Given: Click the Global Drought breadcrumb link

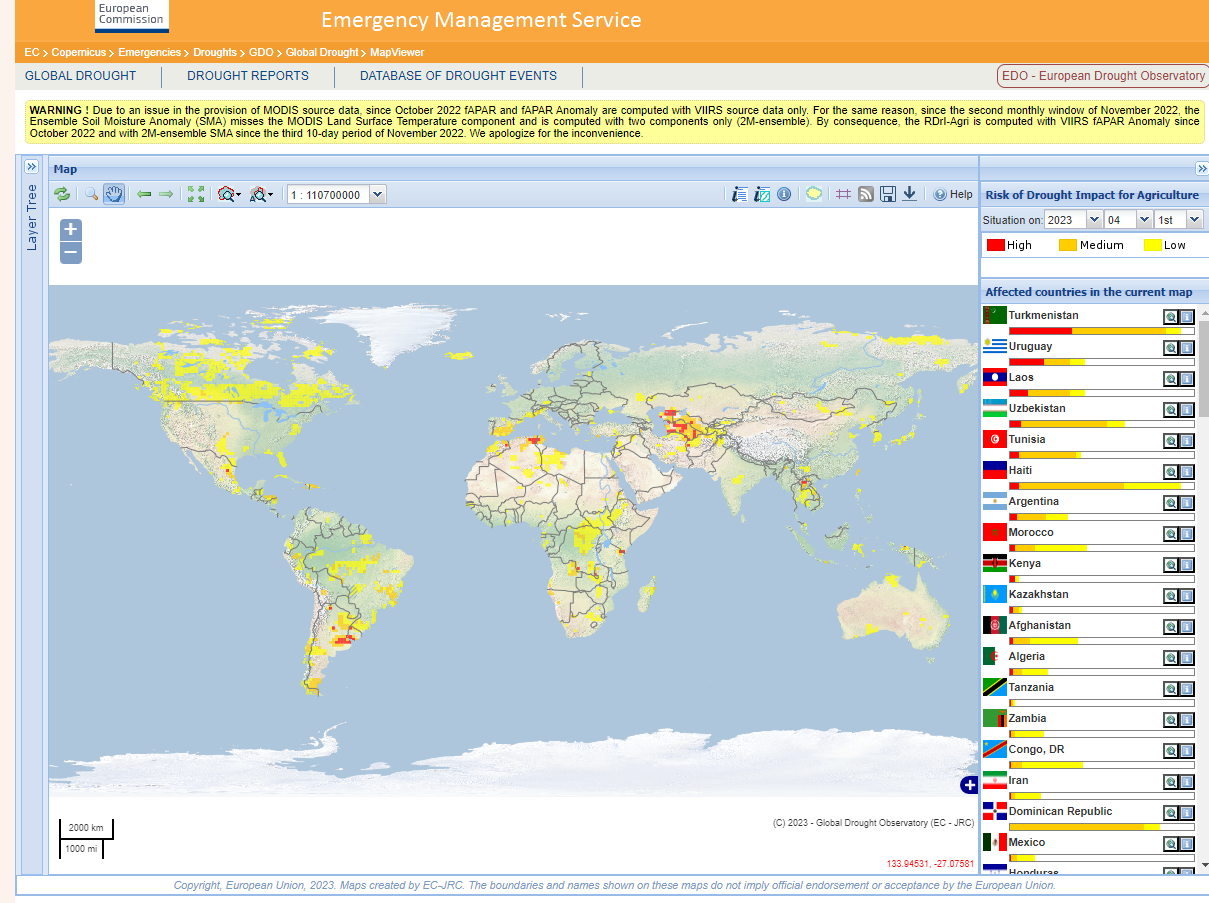Looking at the screenshot, I should pos(321,52).
